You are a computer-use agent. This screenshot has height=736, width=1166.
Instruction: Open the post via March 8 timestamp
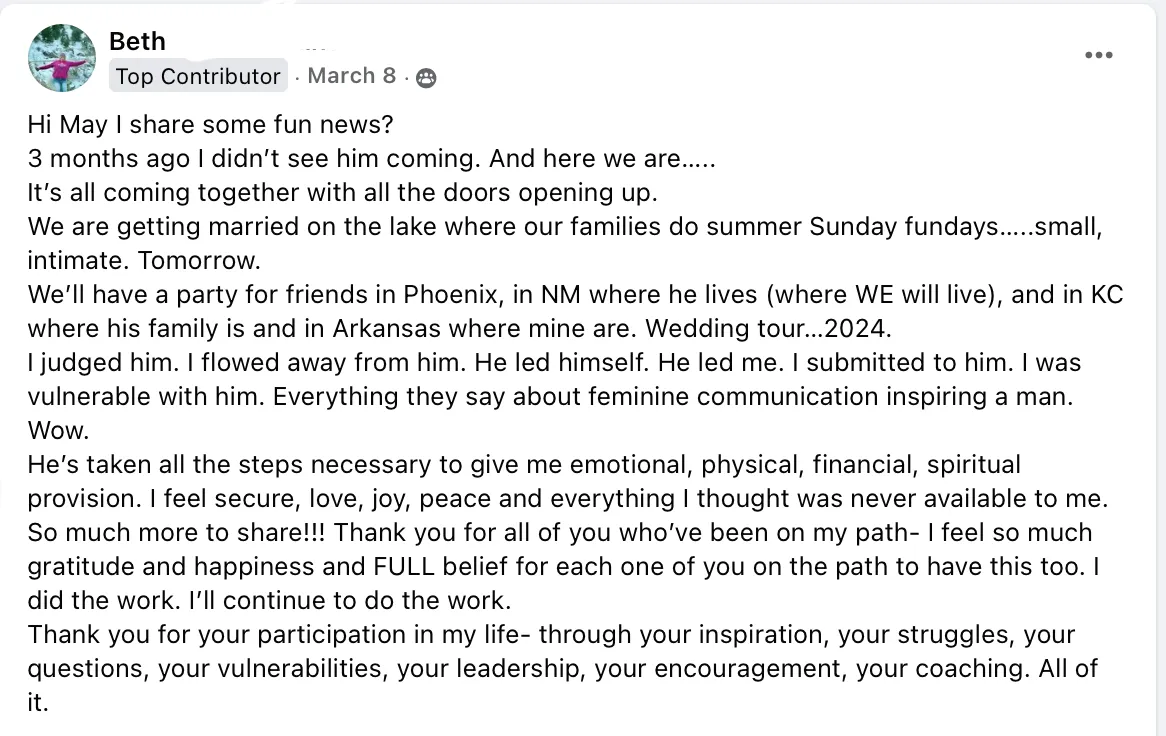pyautogui.click(x=352, y=76)
